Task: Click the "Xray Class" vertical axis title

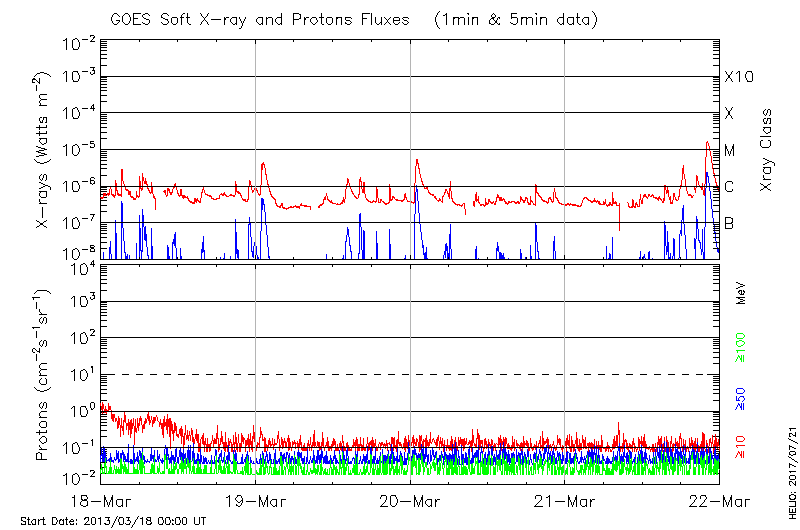Action: pyautogui.click(x=767, y=150)
